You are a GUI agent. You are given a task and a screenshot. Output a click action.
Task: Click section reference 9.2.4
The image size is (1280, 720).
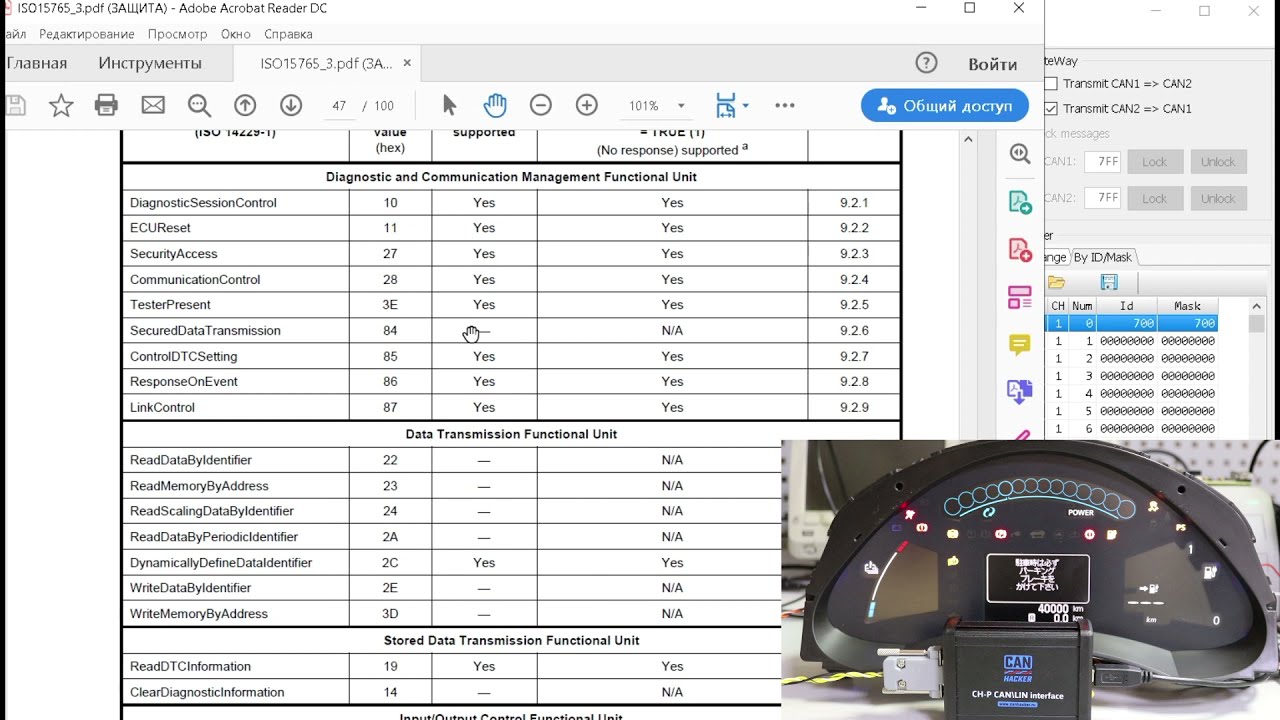(854, 280)
